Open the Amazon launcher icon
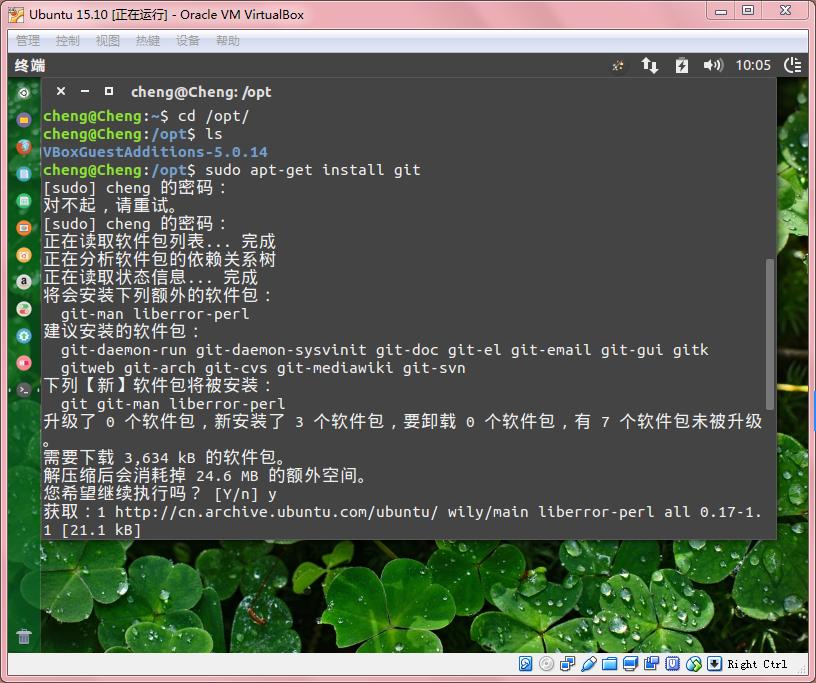 24,282
